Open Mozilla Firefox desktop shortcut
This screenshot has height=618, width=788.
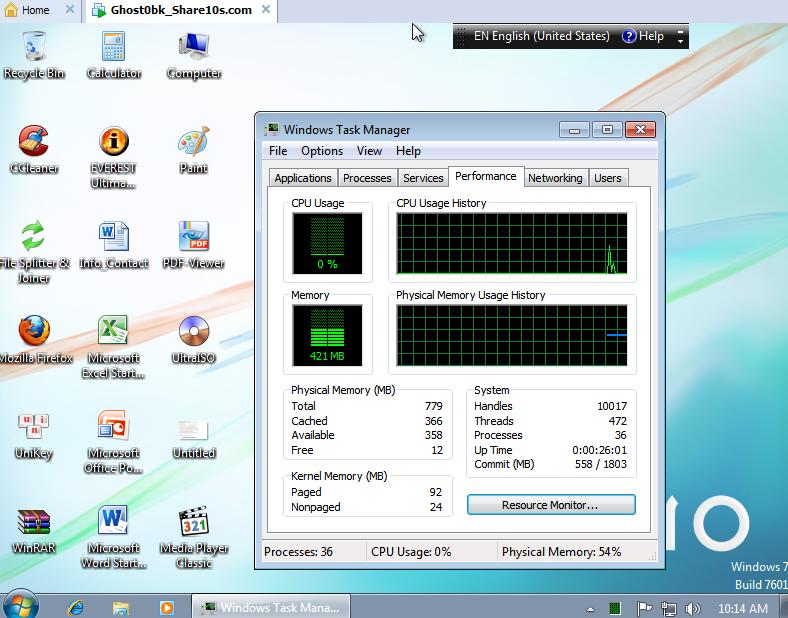(x=34, y=340)
